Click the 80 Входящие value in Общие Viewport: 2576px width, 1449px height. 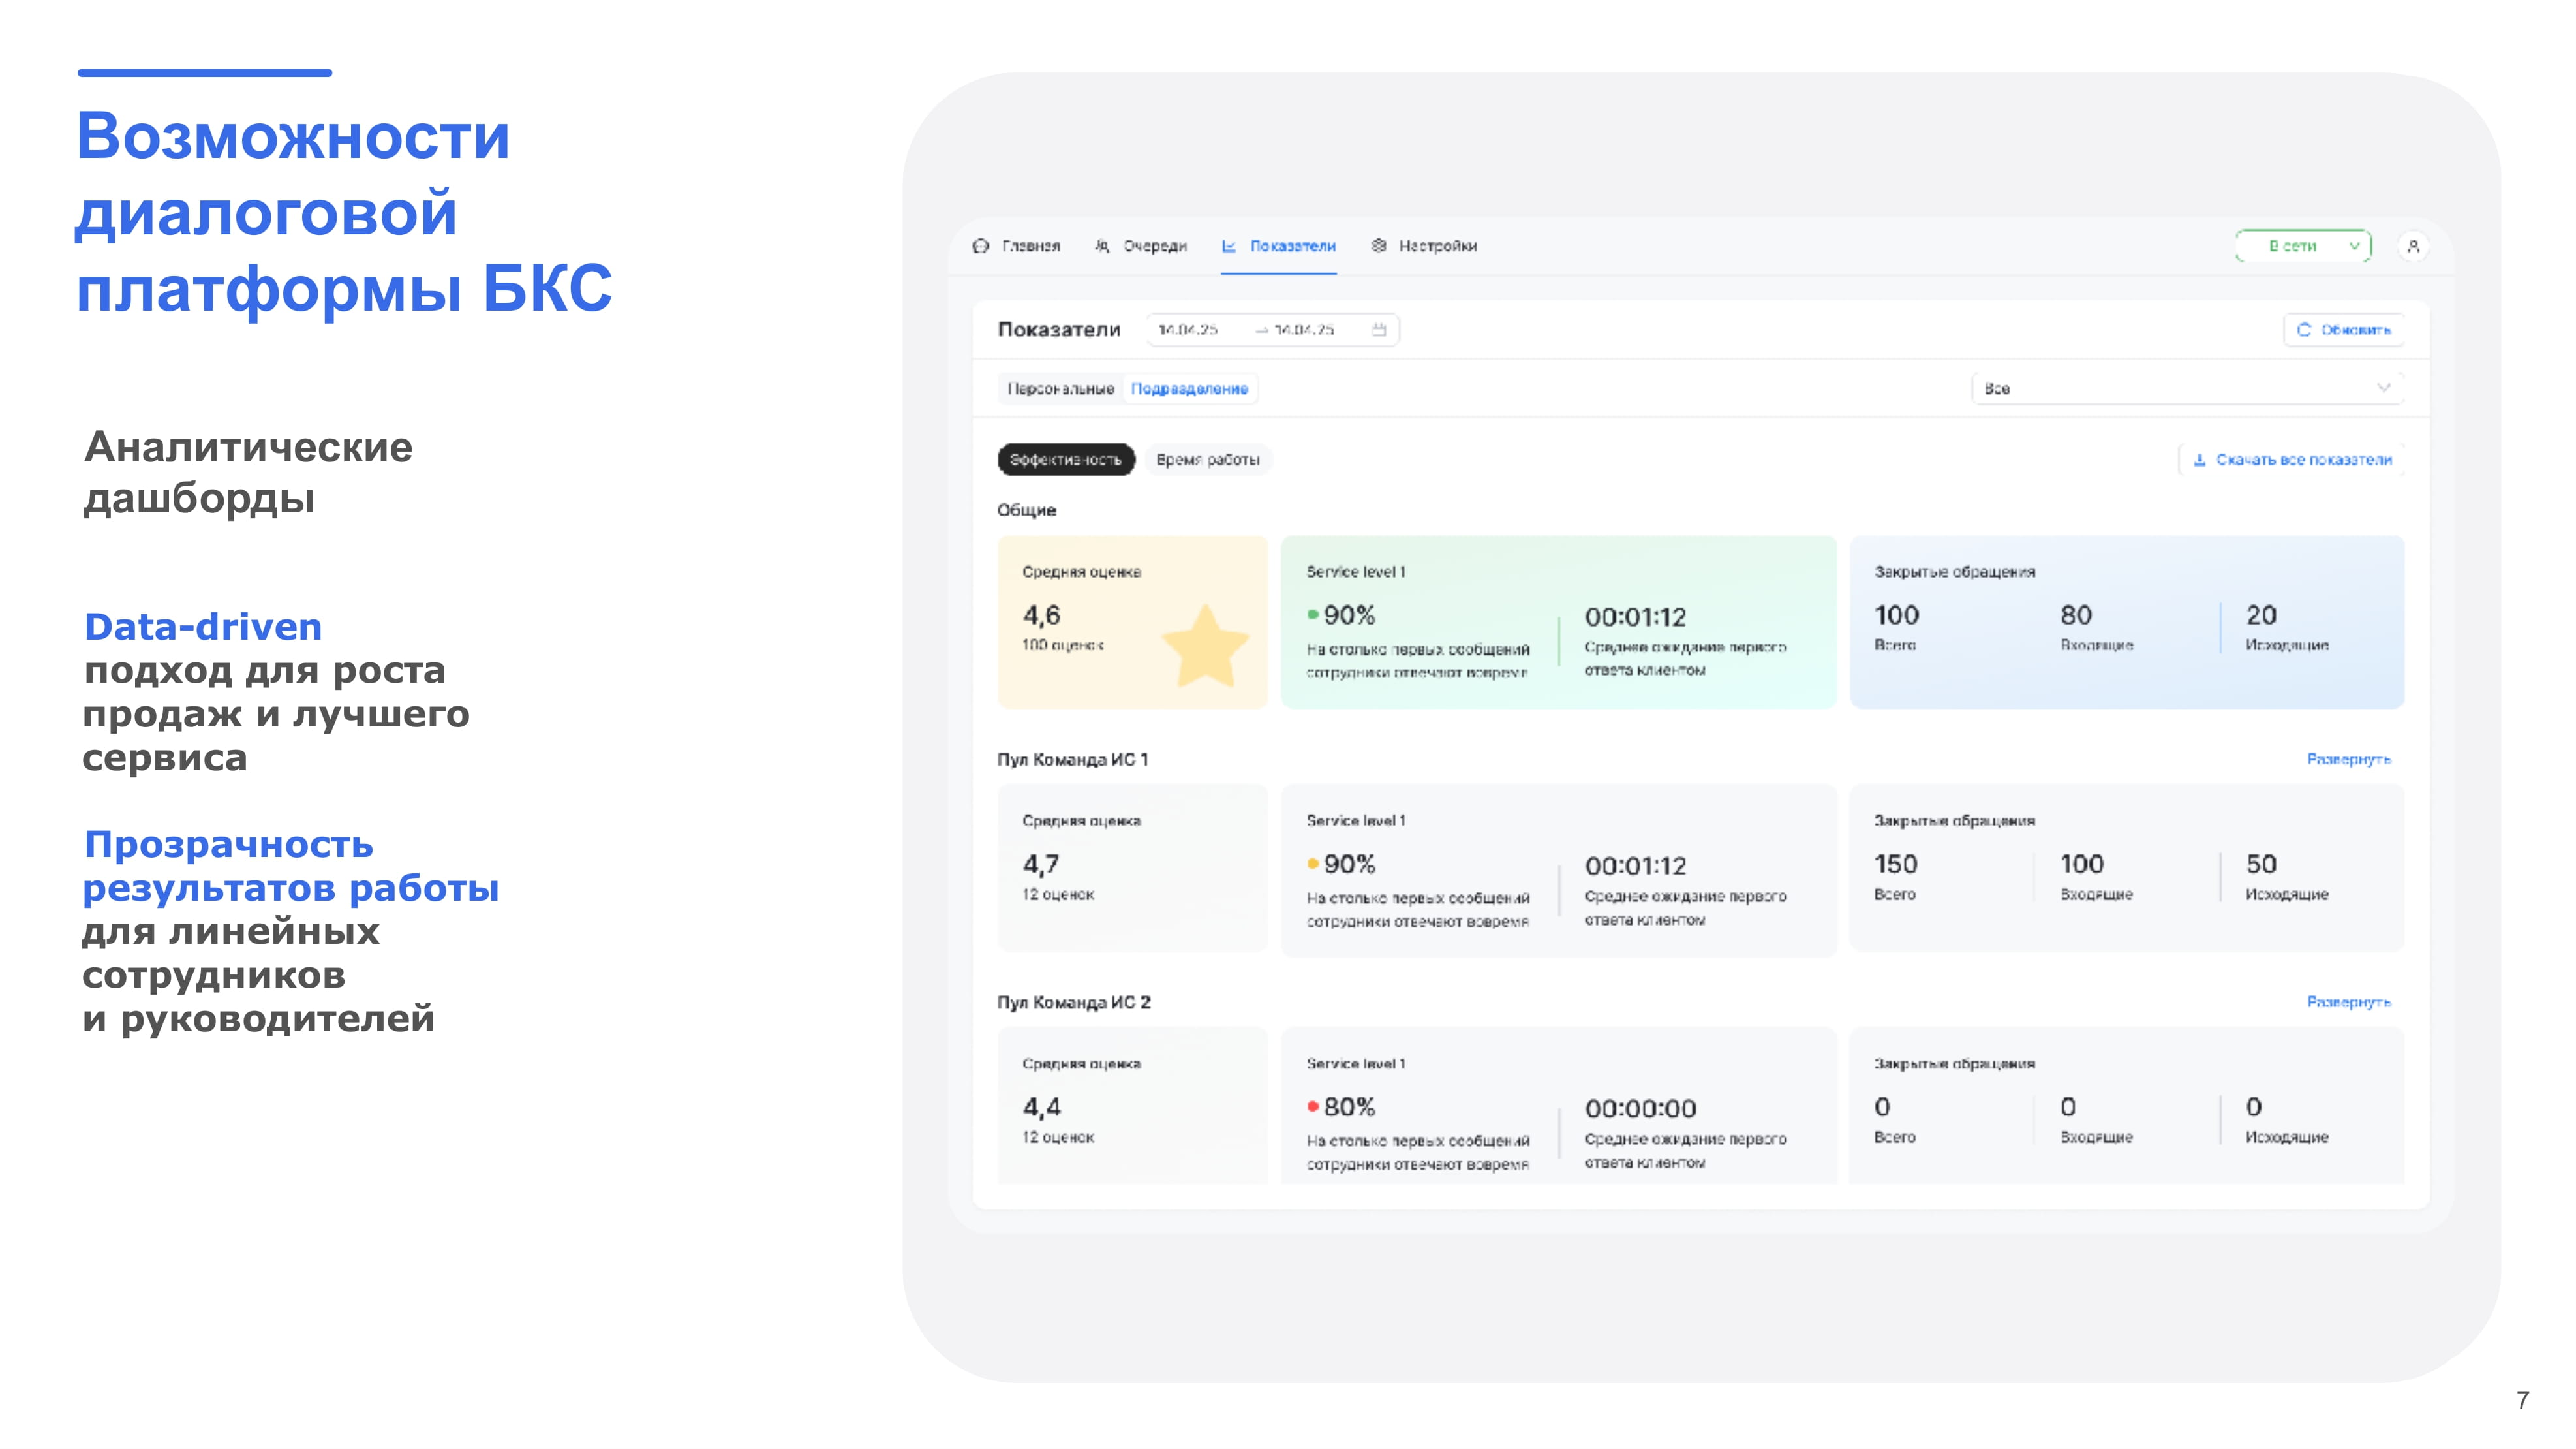pyautogui.click(x=2076, y=615)
